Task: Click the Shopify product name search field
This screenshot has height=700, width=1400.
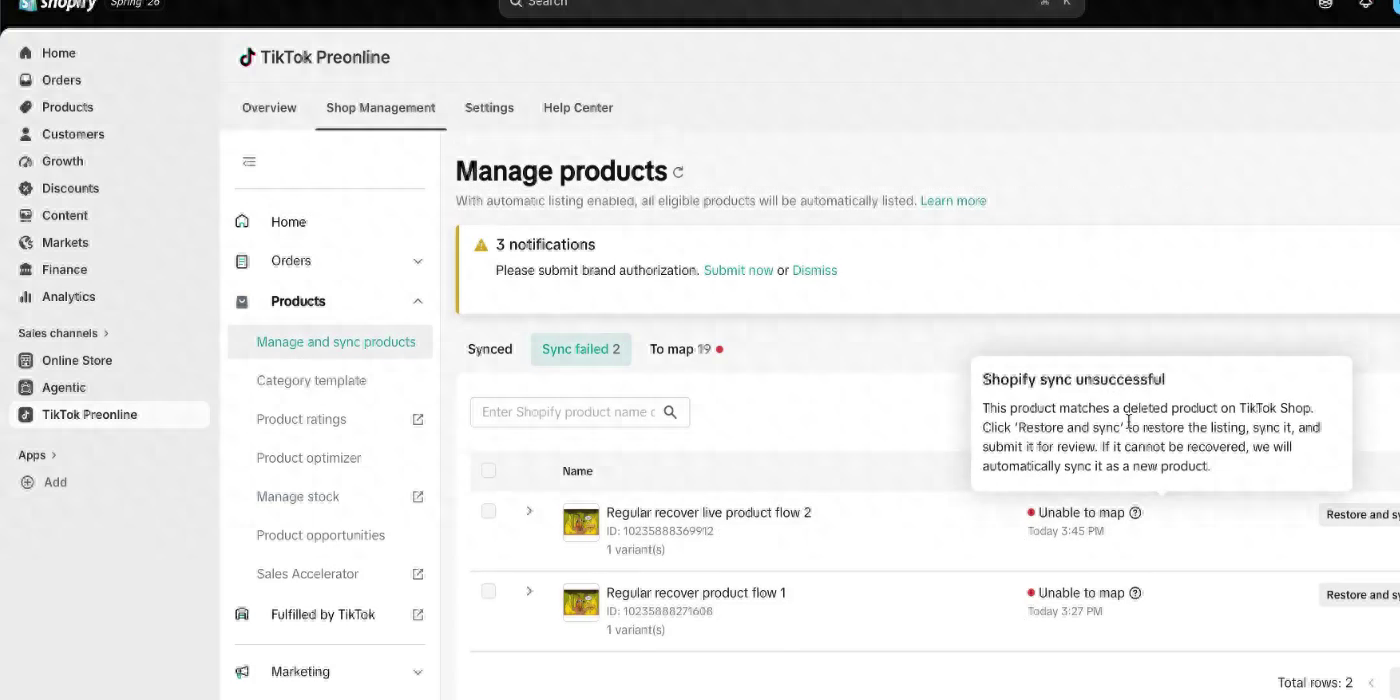Action: (x=568, y=412)
